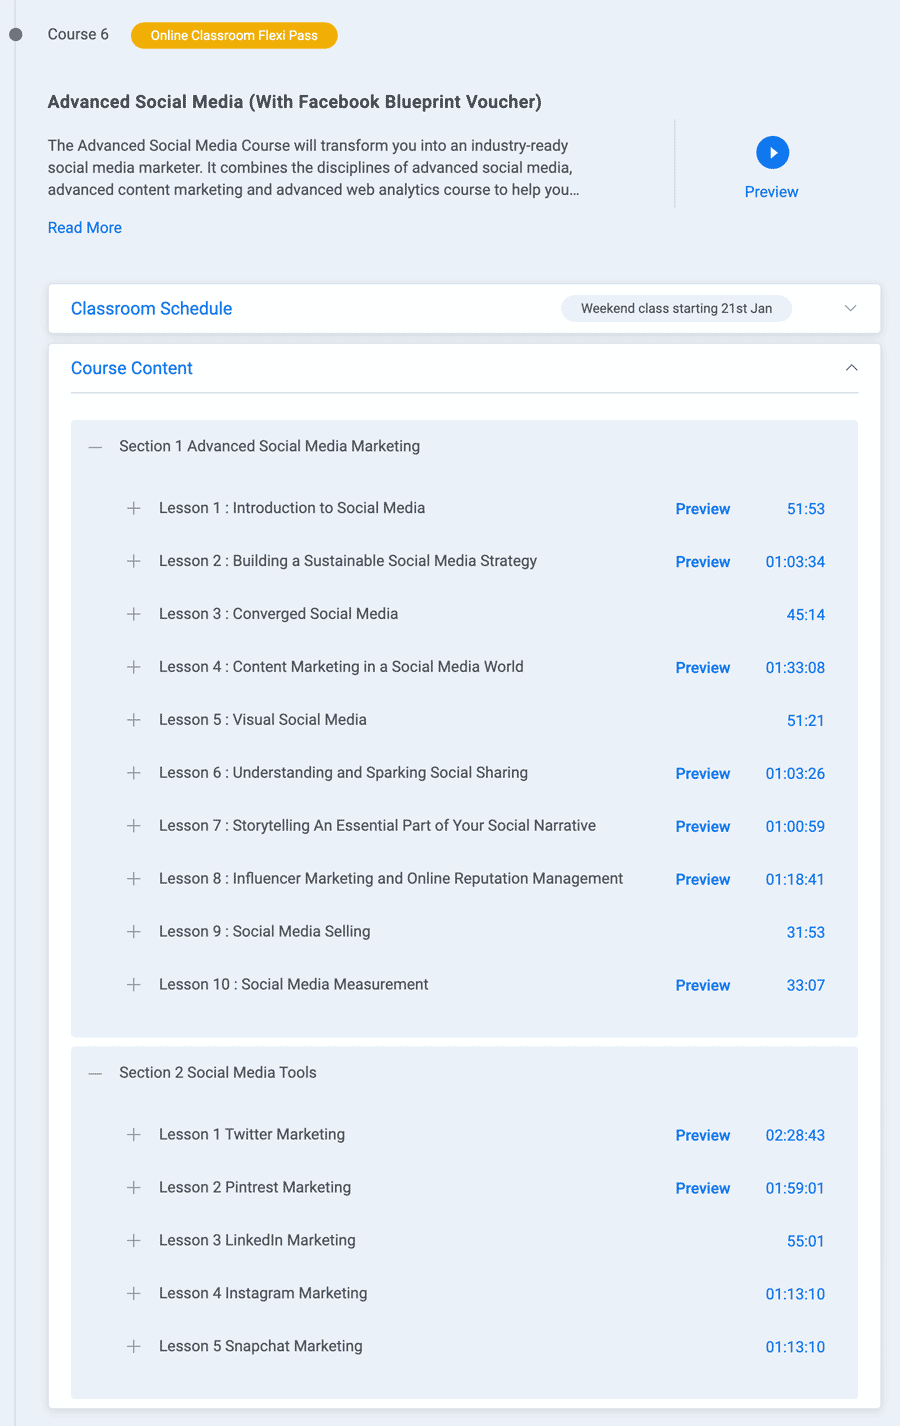Preview Lesson 7 Storytelling lesson

pos(702,827)
